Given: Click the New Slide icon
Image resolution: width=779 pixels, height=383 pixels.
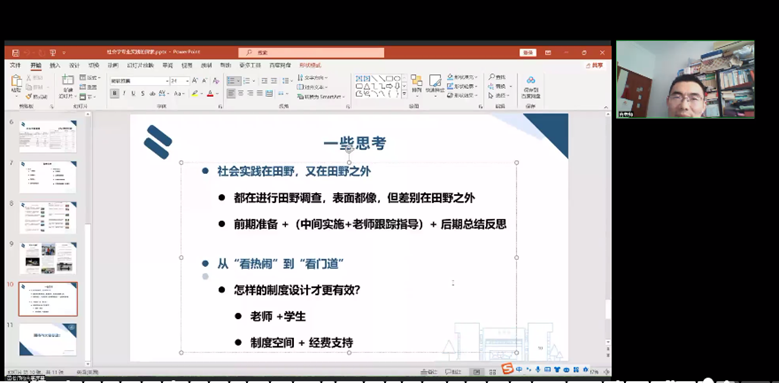Looking at the screenshot, I should pyautogui.click(x=68, y=81).
